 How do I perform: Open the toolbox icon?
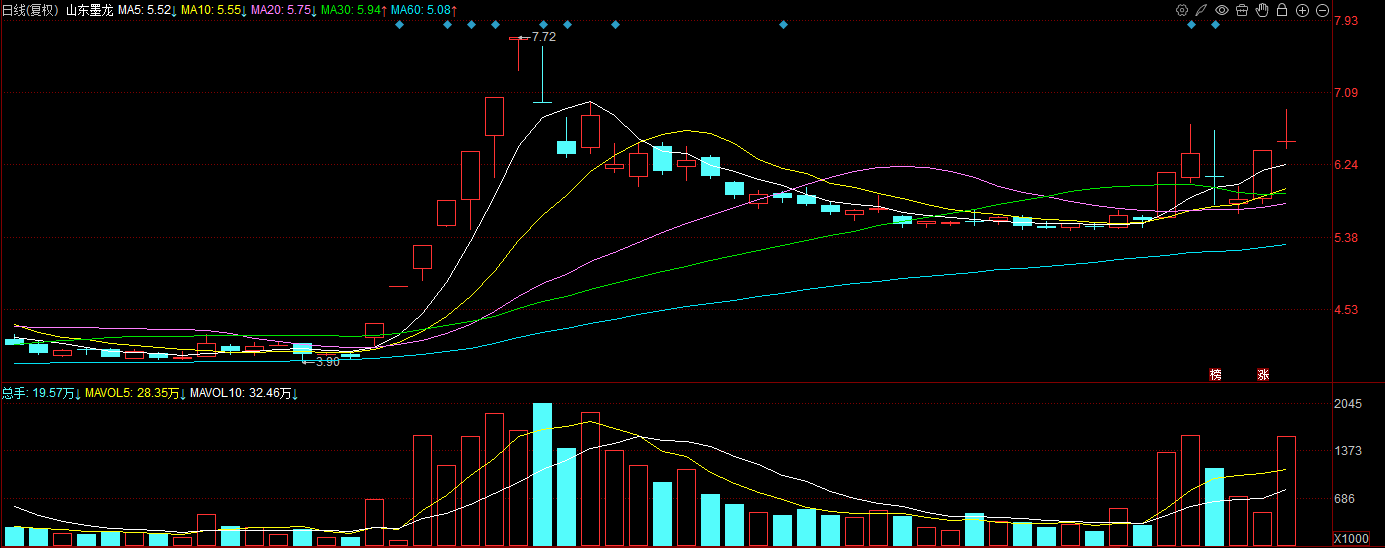1242,10
